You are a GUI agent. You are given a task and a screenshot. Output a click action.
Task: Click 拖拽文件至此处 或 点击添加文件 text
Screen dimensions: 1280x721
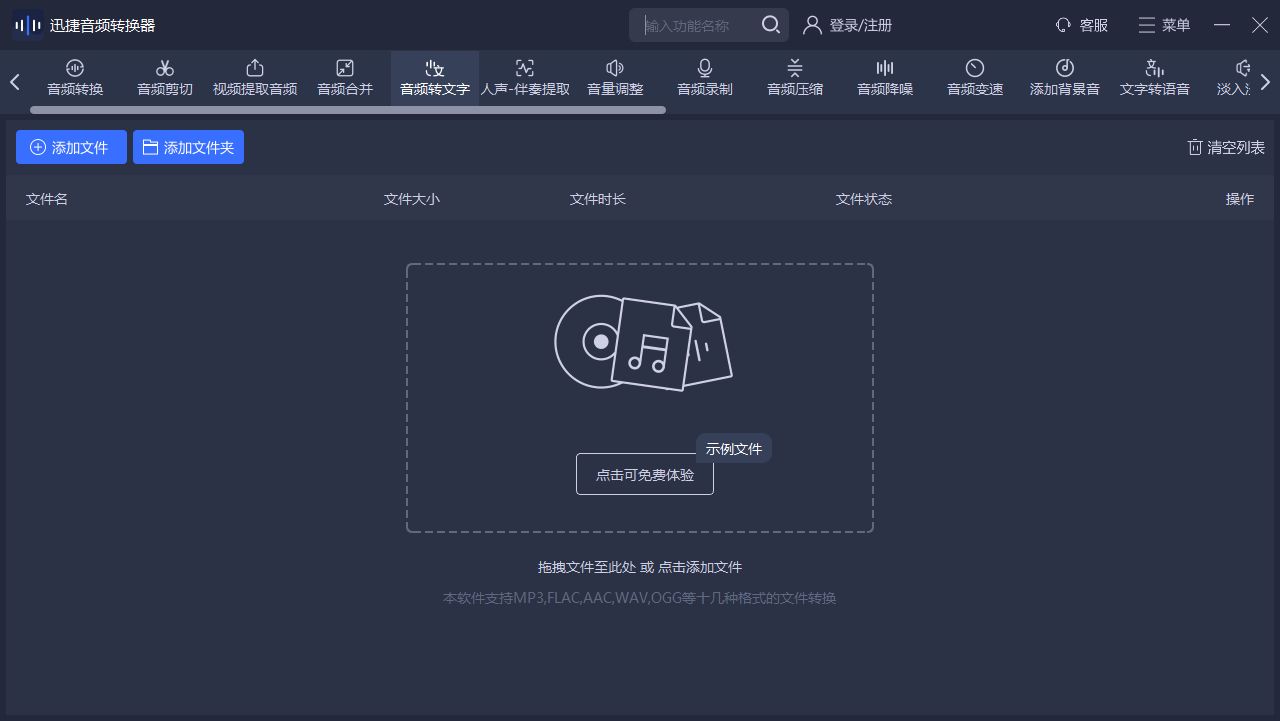pyautogui.click(x=640, y=567)
